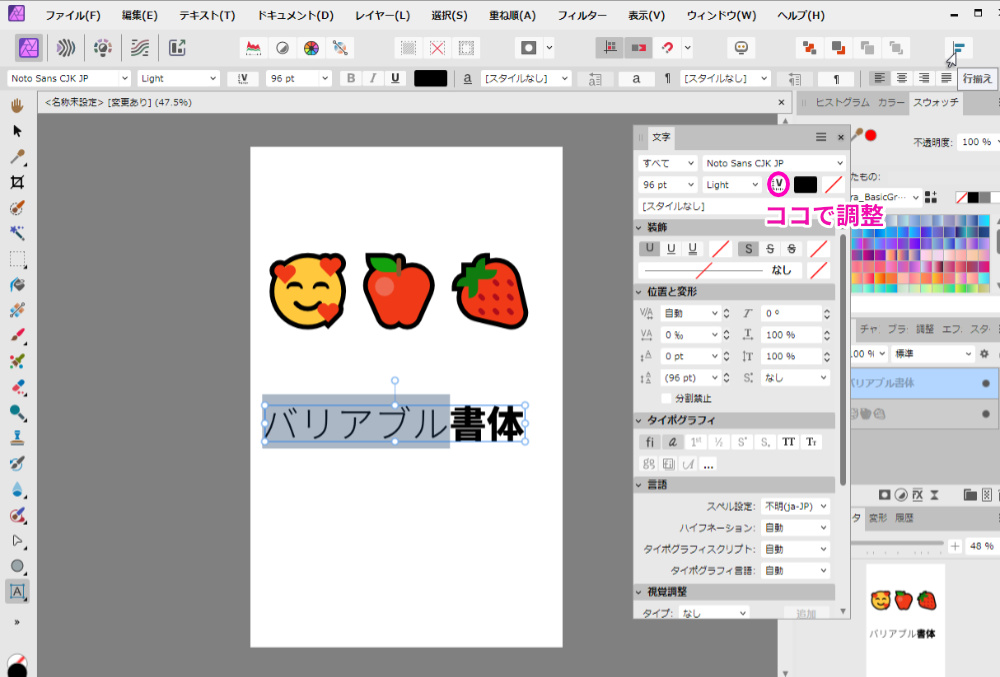The width and height of the screenshot is (1000, 677).
Task: Select the Crop tool in the left toolbar
Action: 17,182
